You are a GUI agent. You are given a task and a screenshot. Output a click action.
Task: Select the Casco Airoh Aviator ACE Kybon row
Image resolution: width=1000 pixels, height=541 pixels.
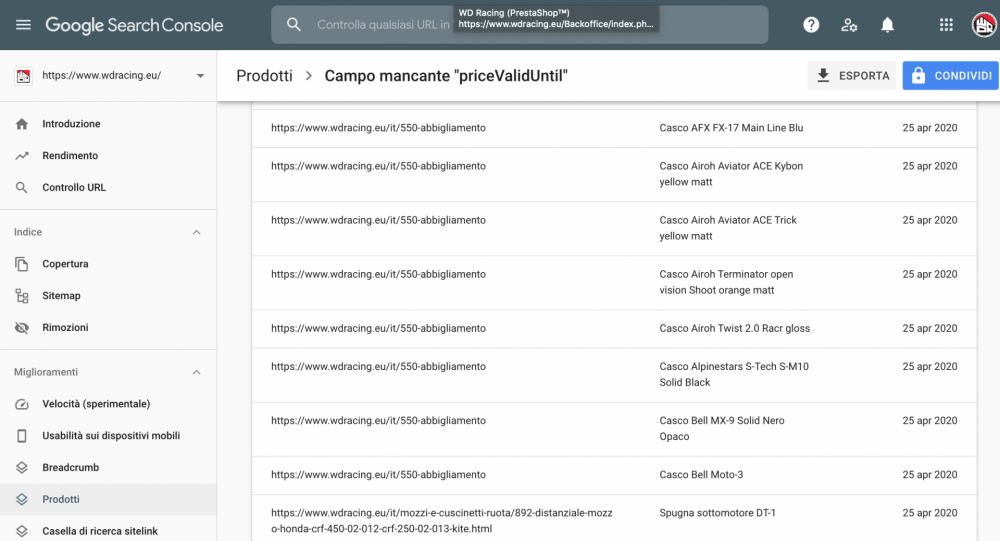click(614, 175)
